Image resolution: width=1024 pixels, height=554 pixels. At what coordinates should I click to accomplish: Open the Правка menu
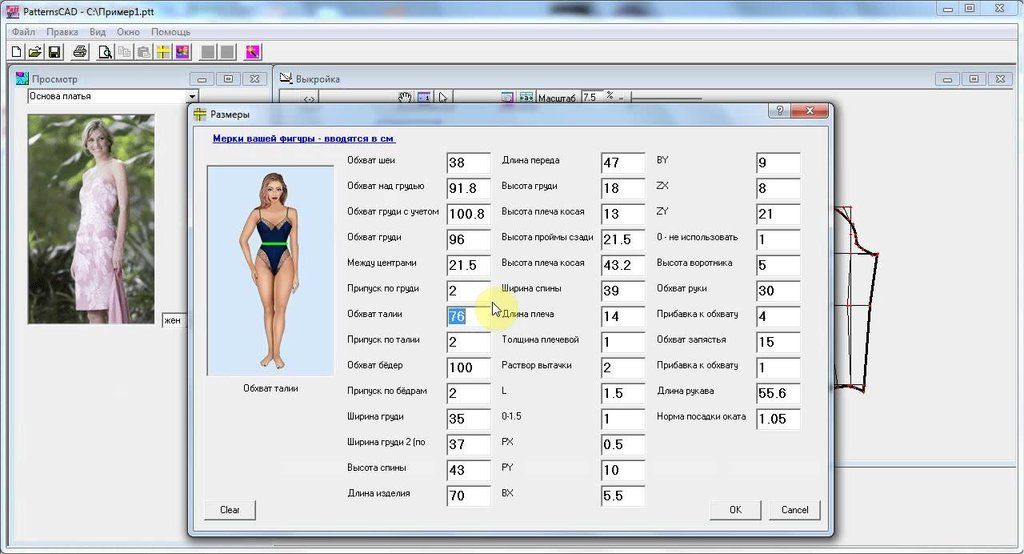point(62,31)
